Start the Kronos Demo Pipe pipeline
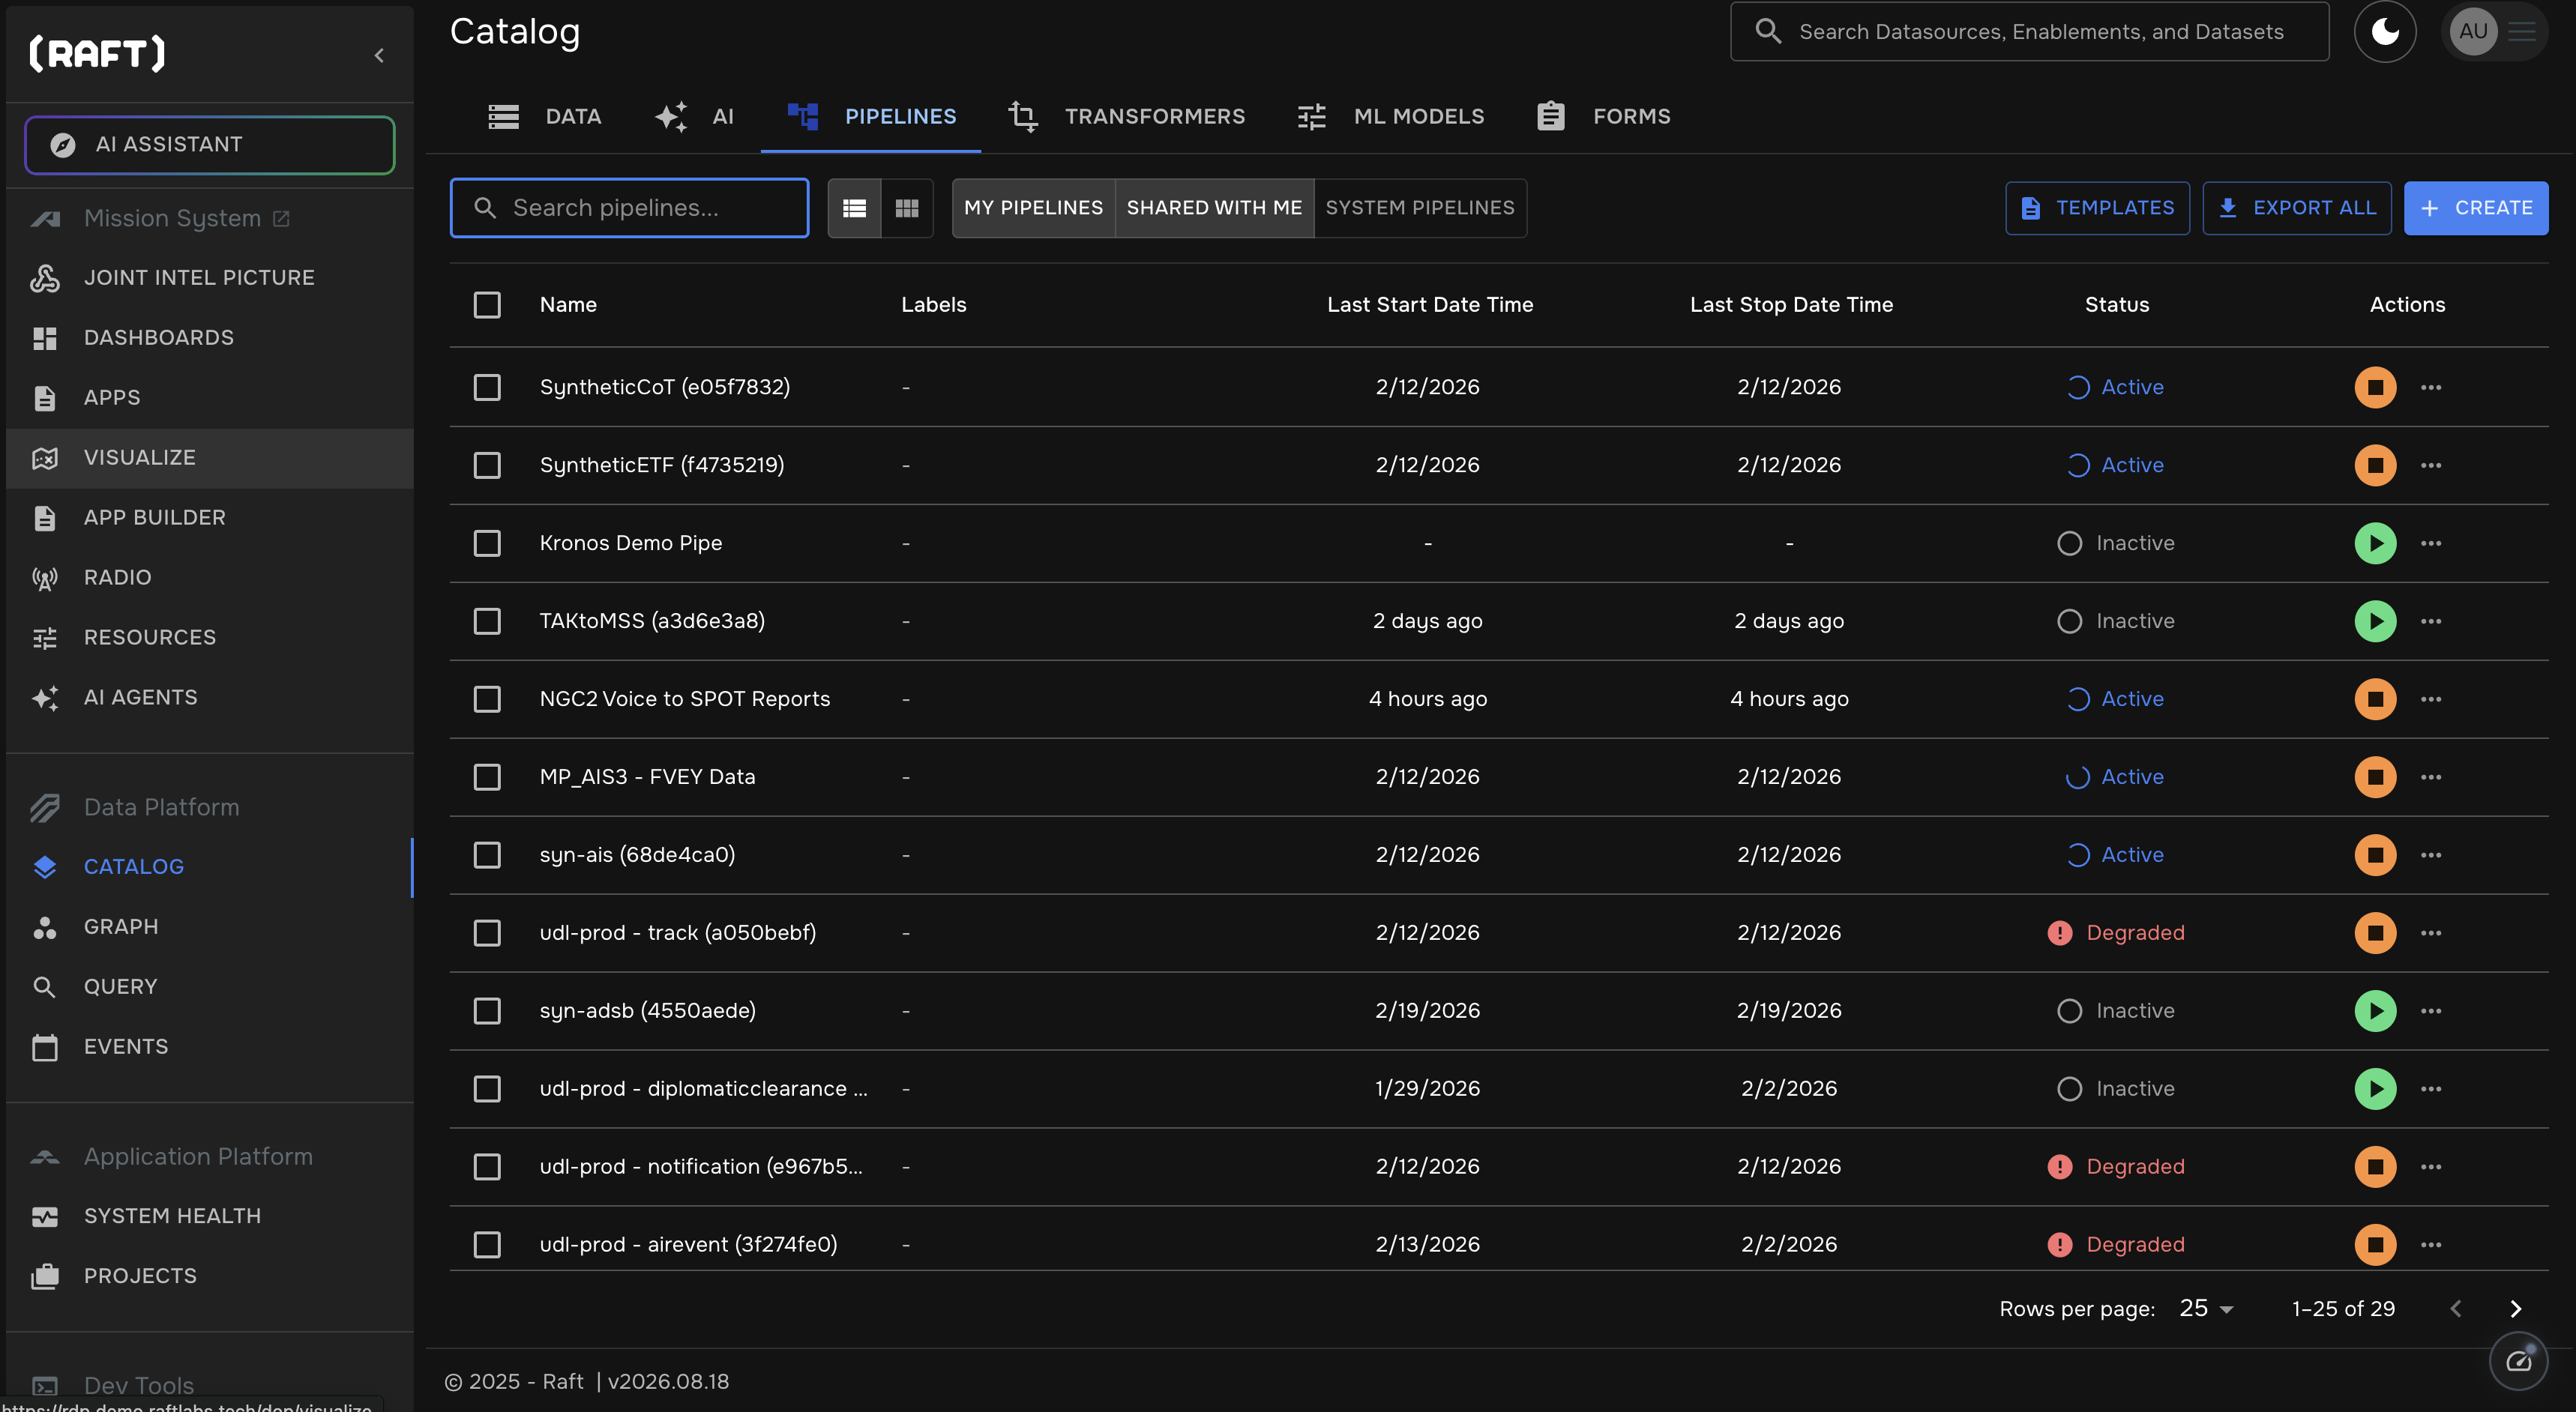2576x1412 pixels. coord(2375,543)
